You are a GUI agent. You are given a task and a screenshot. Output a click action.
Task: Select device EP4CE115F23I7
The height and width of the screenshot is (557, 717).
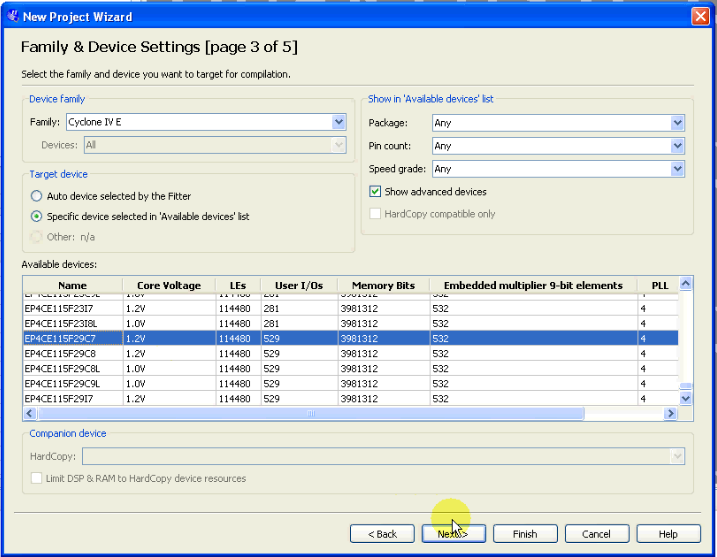point(350,309)
